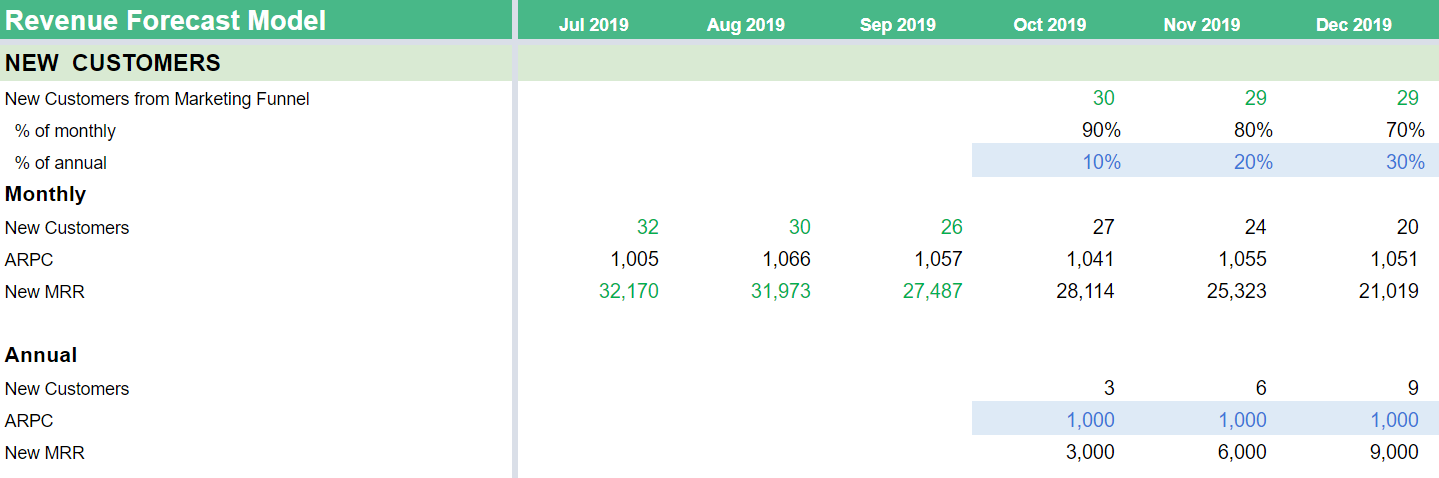Image resolution: width=1439 pixels, height=478 pixels.
Task: Click the Annual ARPC input for Oct 2019
Action: (1089, 420)
